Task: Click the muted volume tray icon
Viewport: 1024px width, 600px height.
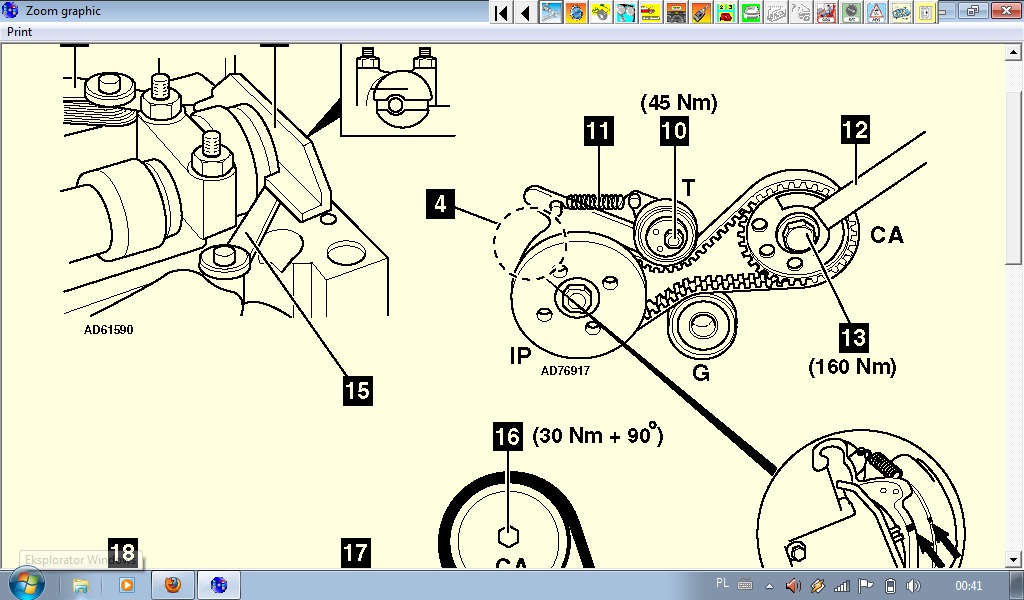Action: pyautogui.click(x=793, y=586)
